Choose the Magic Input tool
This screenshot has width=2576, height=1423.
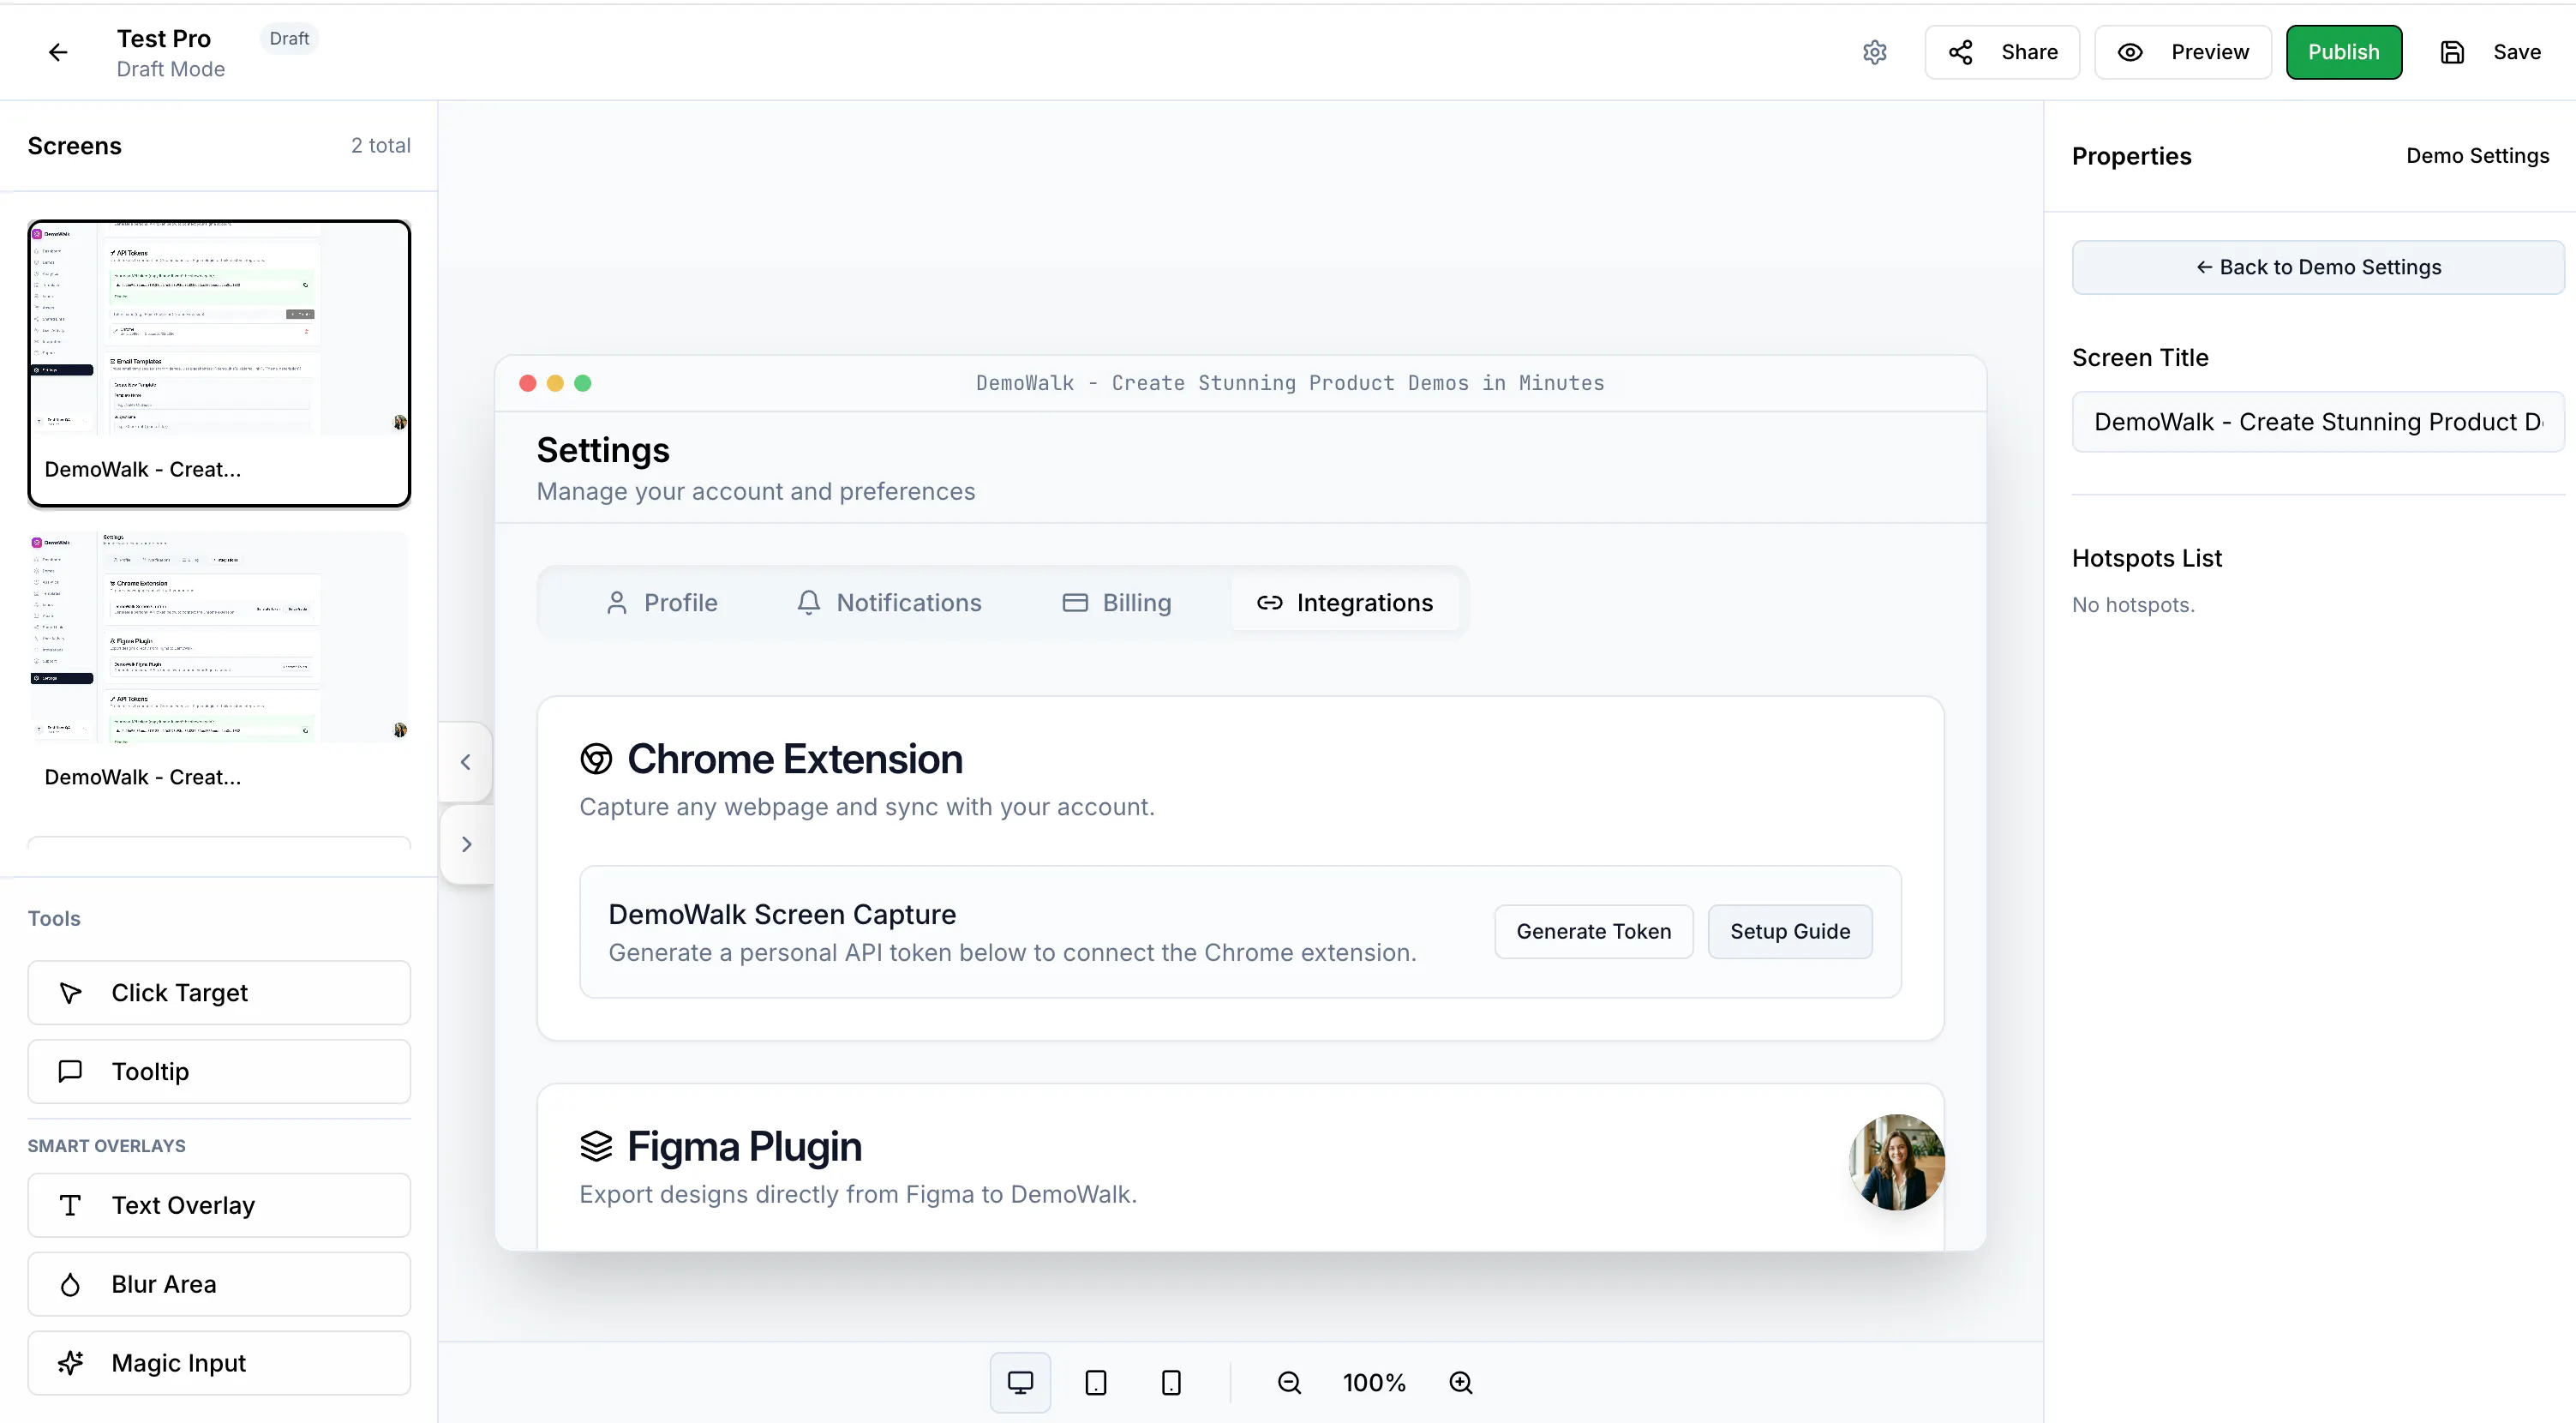219,1363
